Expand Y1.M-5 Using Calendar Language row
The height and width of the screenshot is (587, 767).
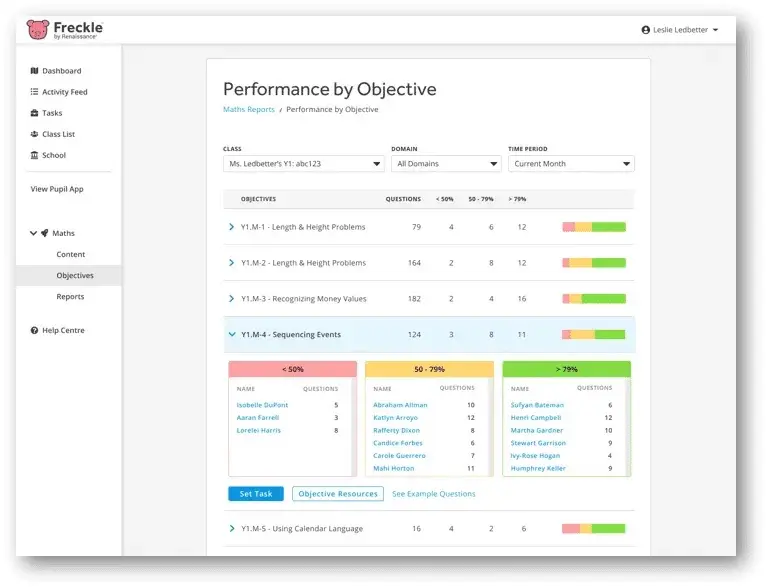(x=232, y=528)
